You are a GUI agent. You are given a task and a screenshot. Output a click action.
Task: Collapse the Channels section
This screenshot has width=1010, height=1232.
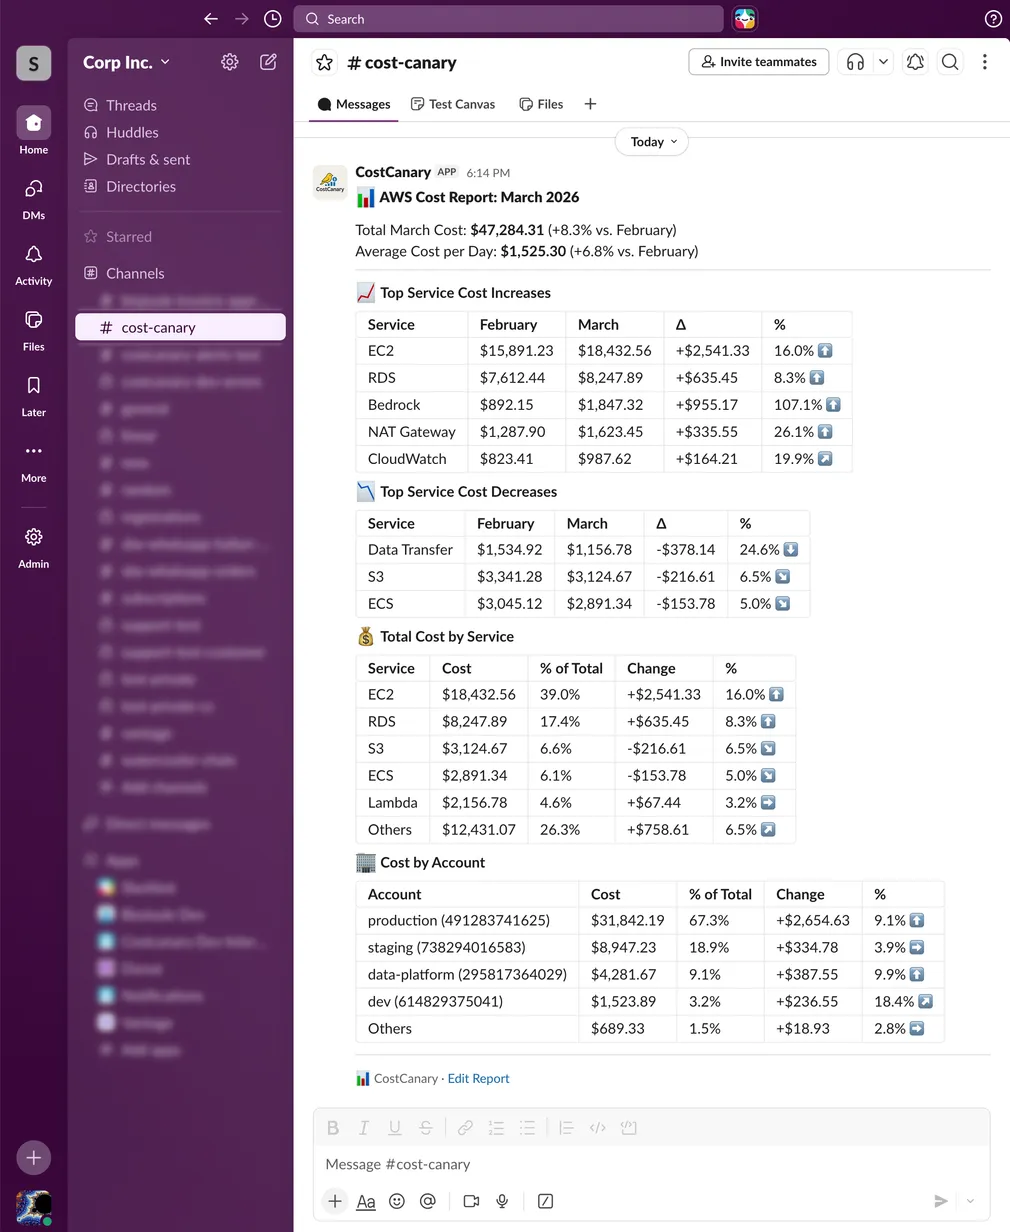coord(135,273)
